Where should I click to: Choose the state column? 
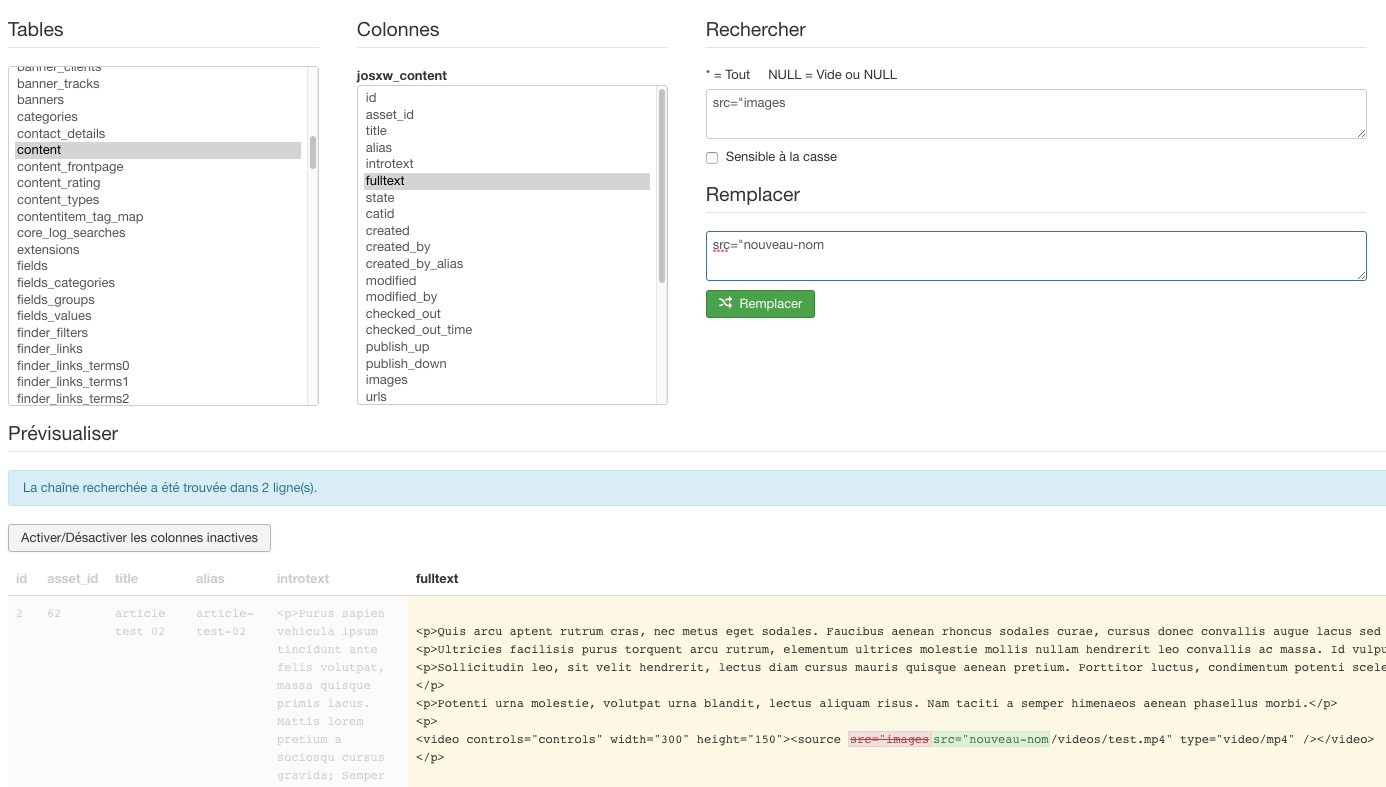pyautogui.click(x=507, y=198)
